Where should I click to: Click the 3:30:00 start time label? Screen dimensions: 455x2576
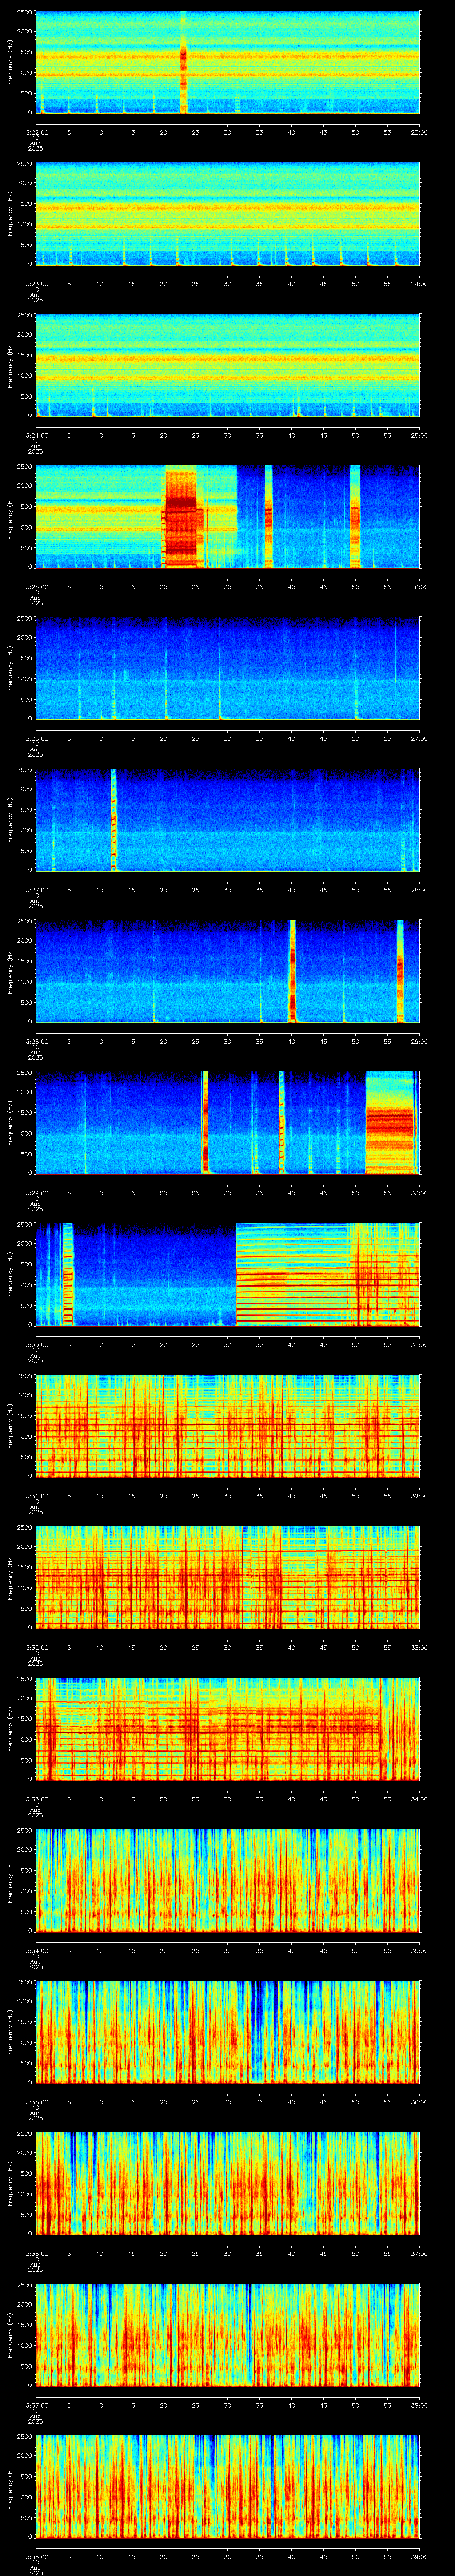[x=36, y=1344]
